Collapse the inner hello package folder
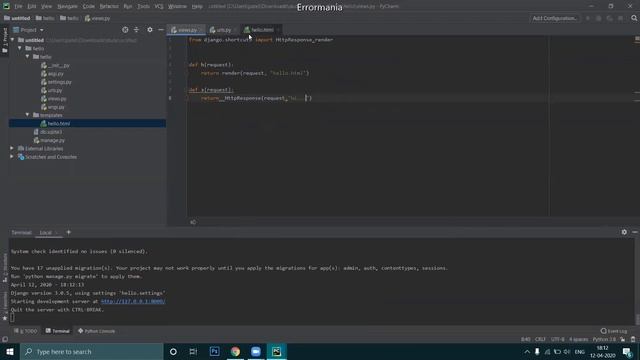Screen dimensions: 640x360 28,57
